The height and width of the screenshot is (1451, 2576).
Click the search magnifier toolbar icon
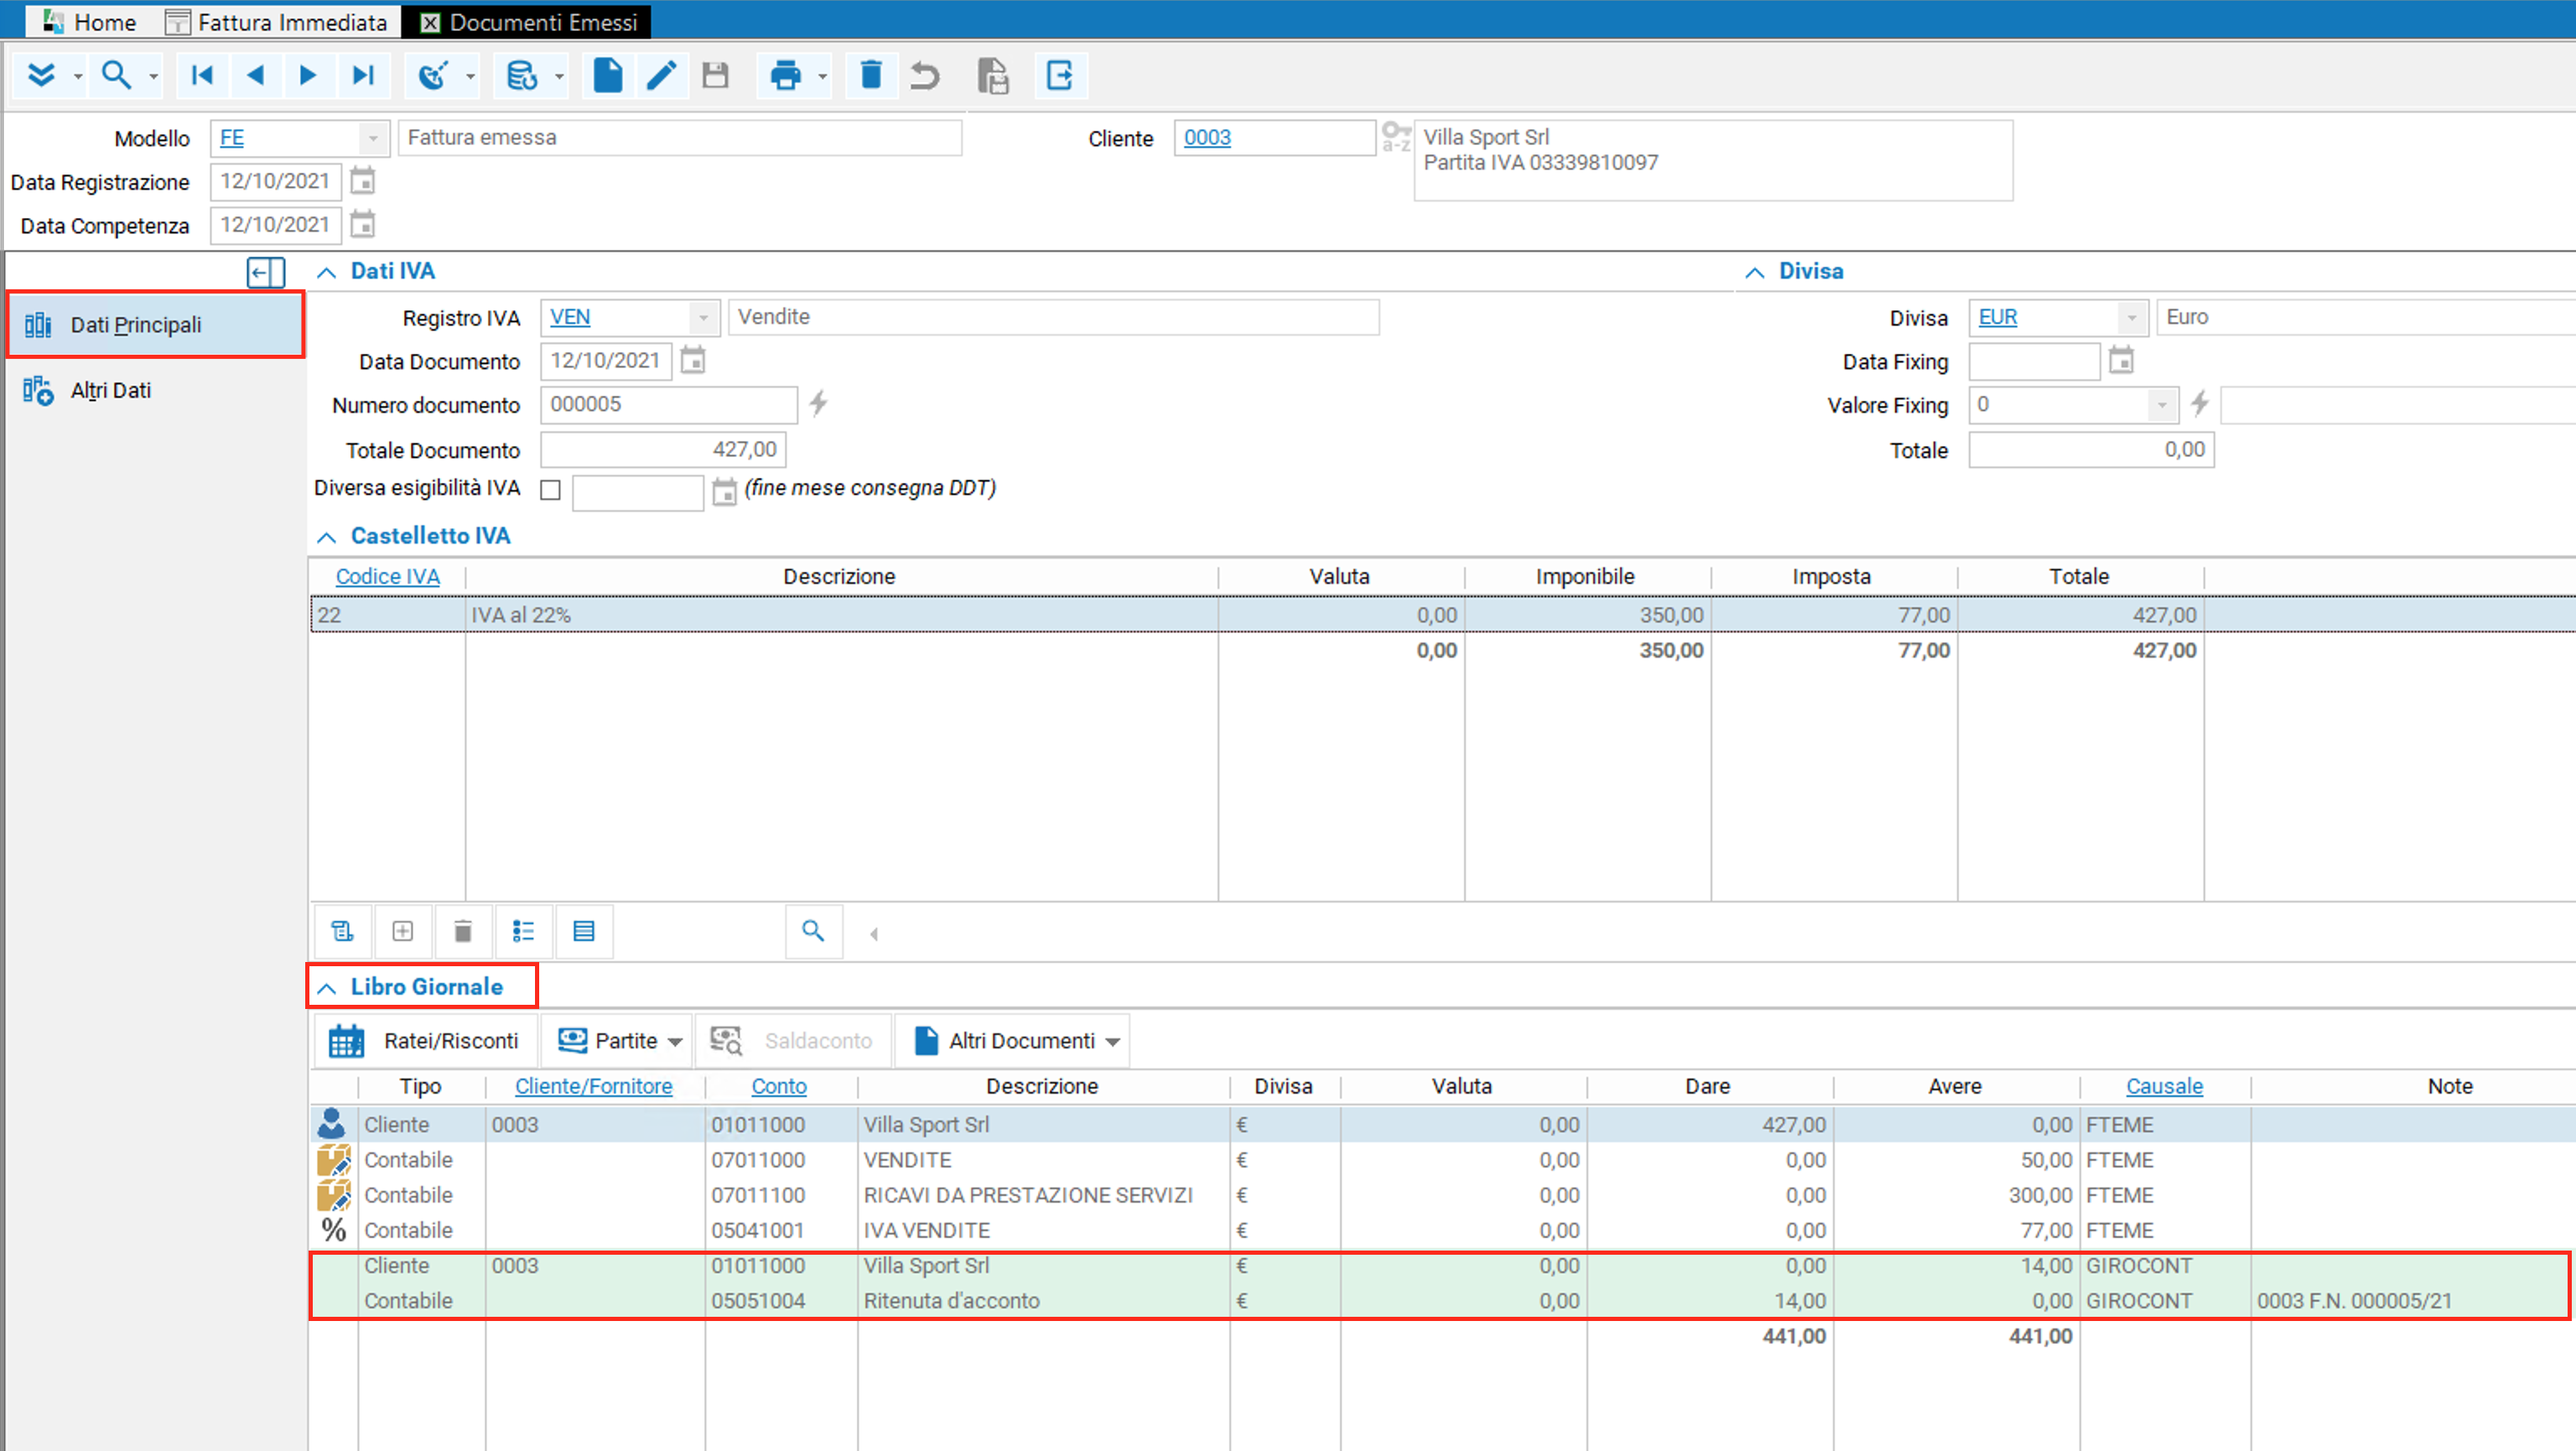(116, 75)
